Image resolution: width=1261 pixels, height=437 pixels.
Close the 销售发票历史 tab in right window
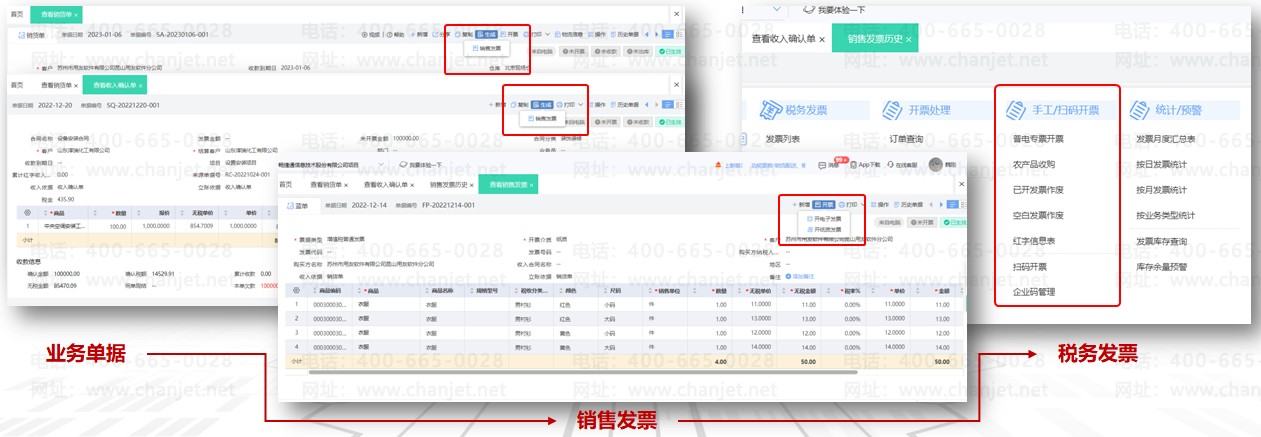tap(910, 39)
